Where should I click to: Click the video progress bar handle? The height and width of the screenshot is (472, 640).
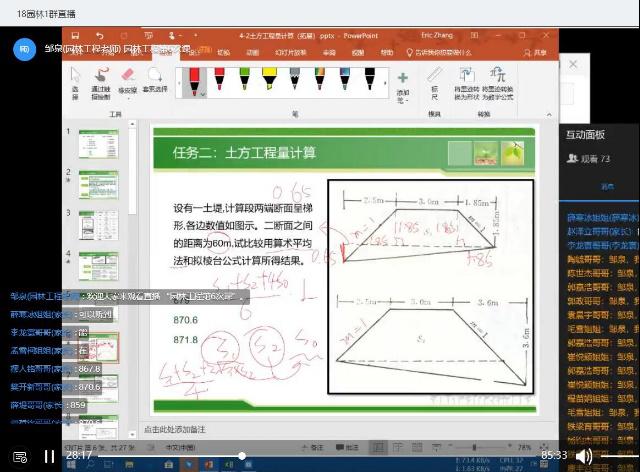[x=241, y=456]
